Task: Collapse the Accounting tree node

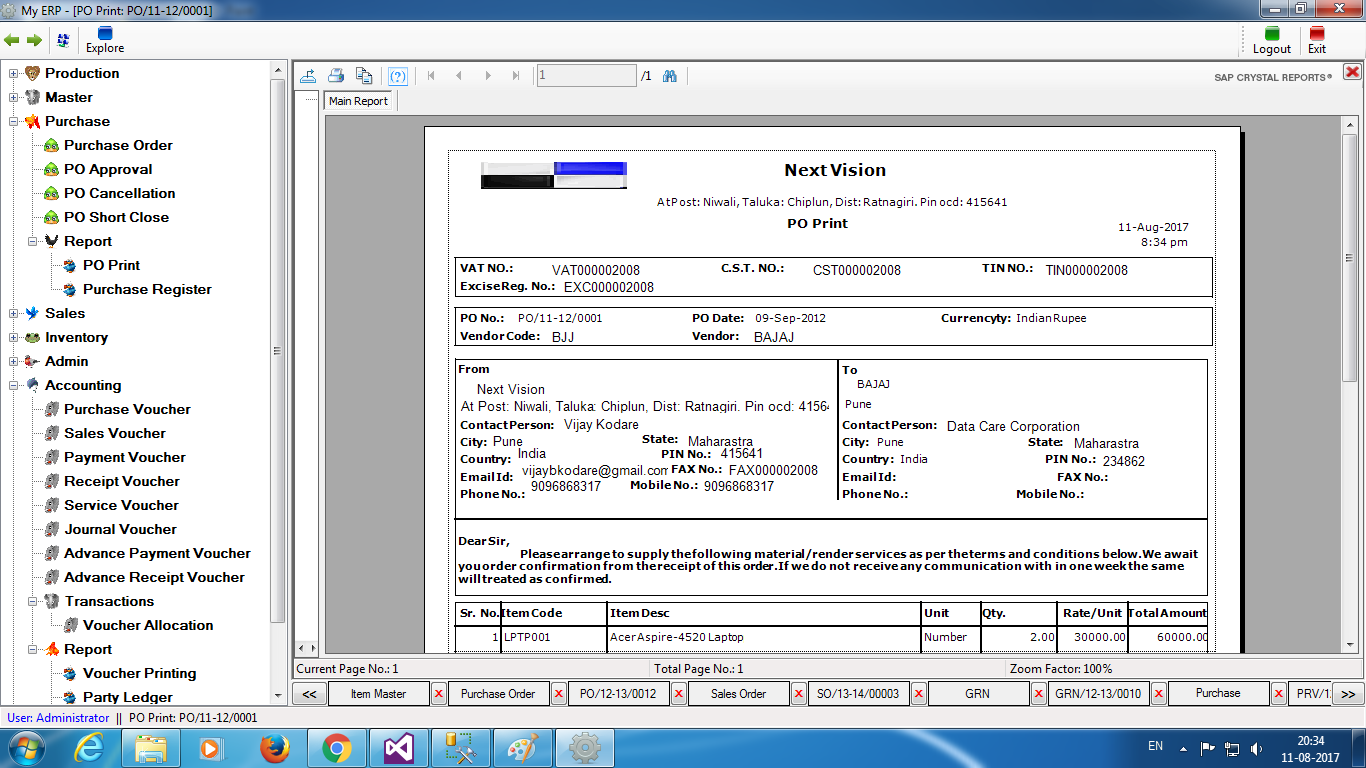Action: [14, 385]
